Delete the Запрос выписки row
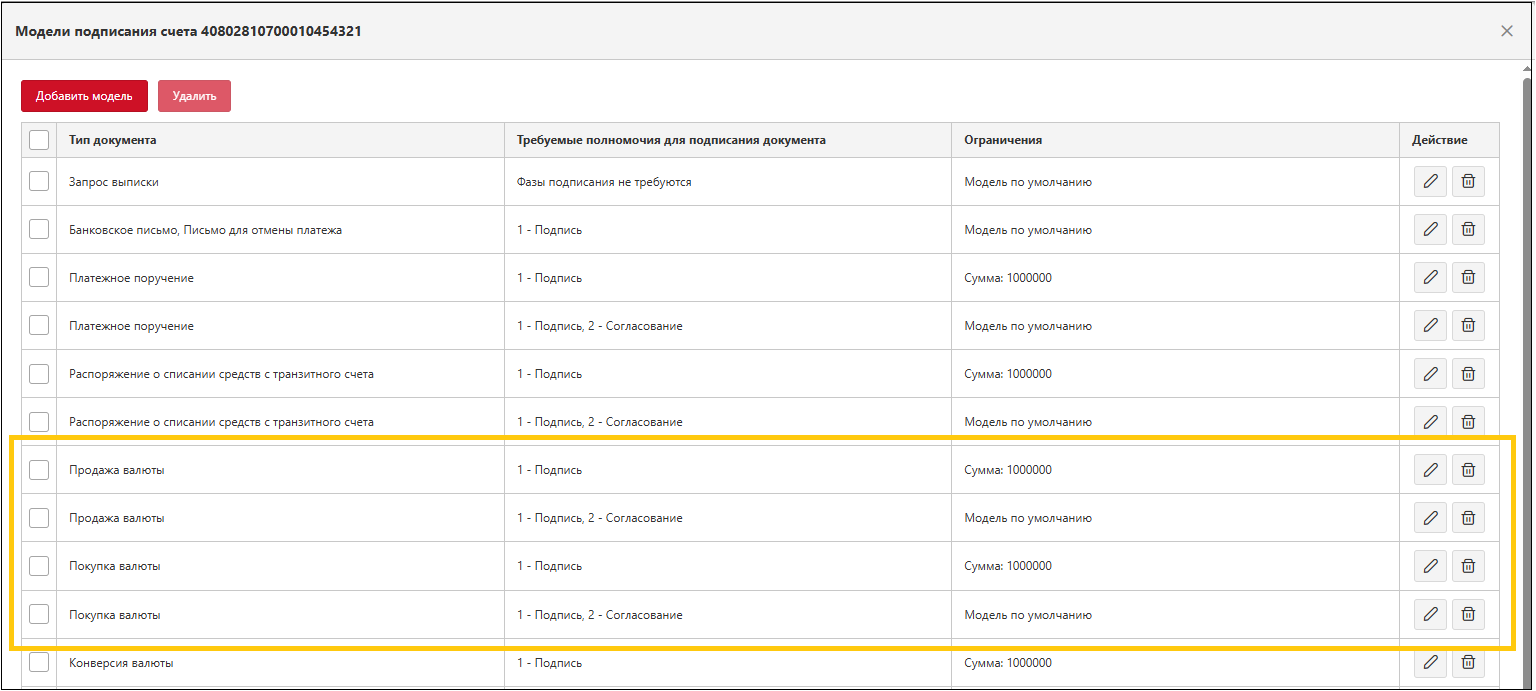1536x691 pixels. (x=1468, y=181)
